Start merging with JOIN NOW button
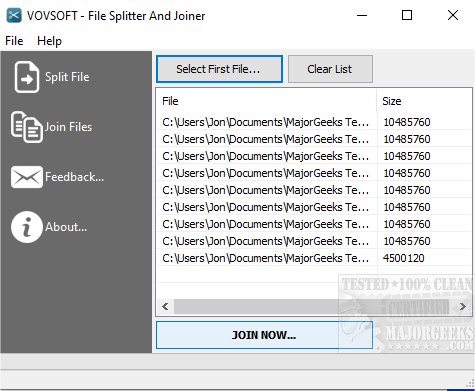The image size is (475, 391). point(264,335)
